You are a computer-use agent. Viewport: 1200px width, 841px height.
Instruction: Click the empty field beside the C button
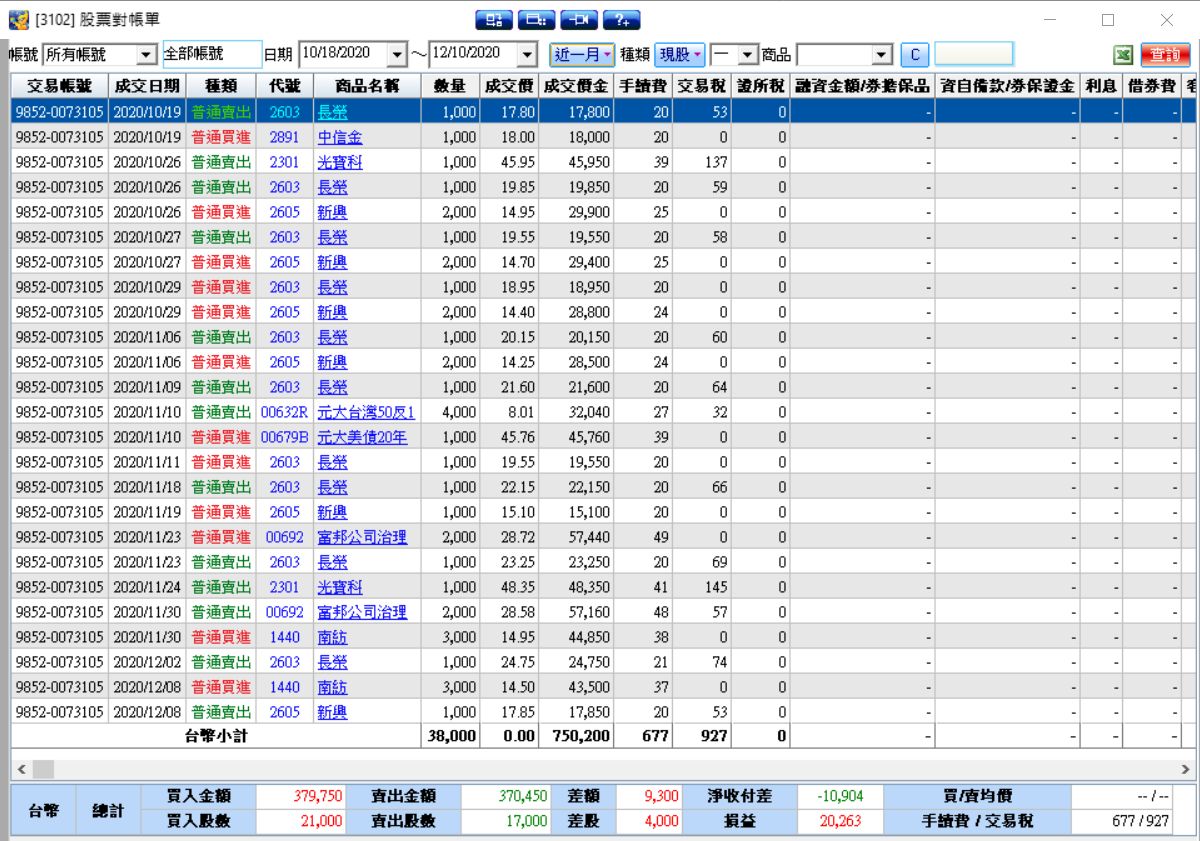click(x=973, y=54)
